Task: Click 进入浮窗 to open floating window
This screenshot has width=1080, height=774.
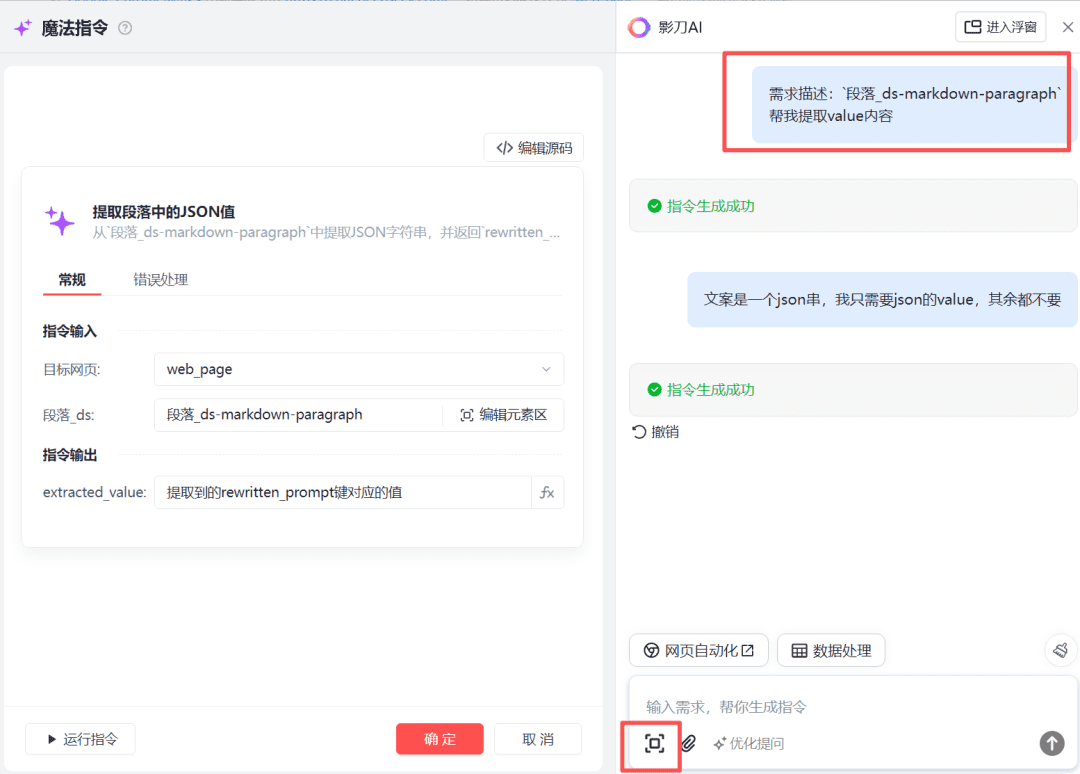Action: 1000,27
